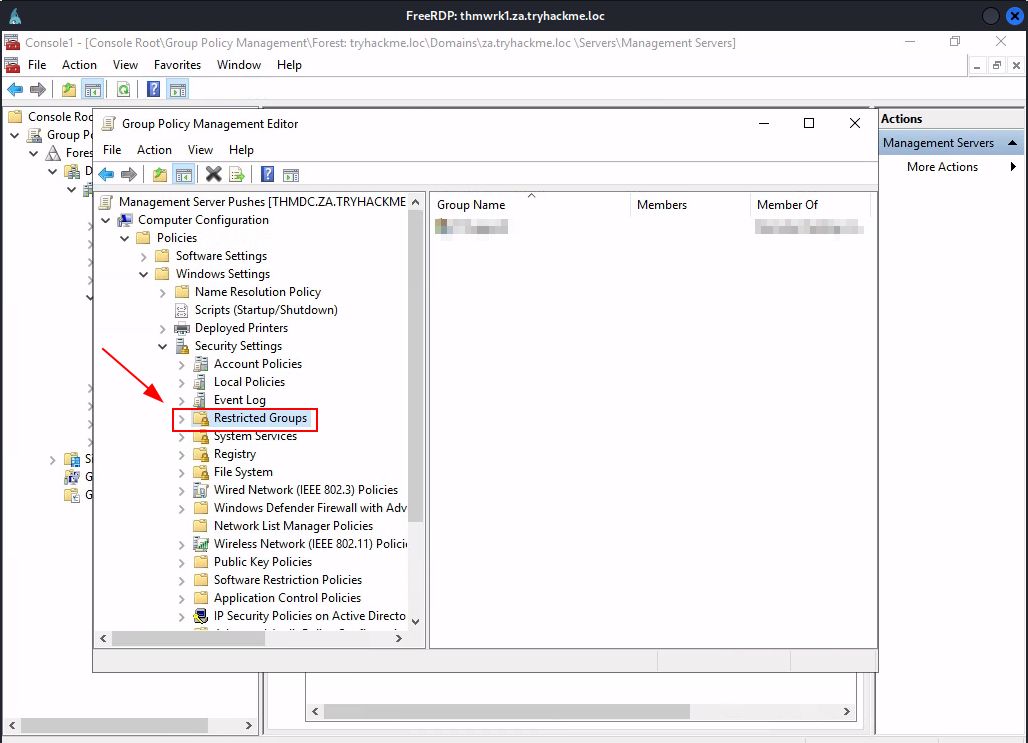Click the Delete X icon in Editor toolbar

click(x=213, y=174)
